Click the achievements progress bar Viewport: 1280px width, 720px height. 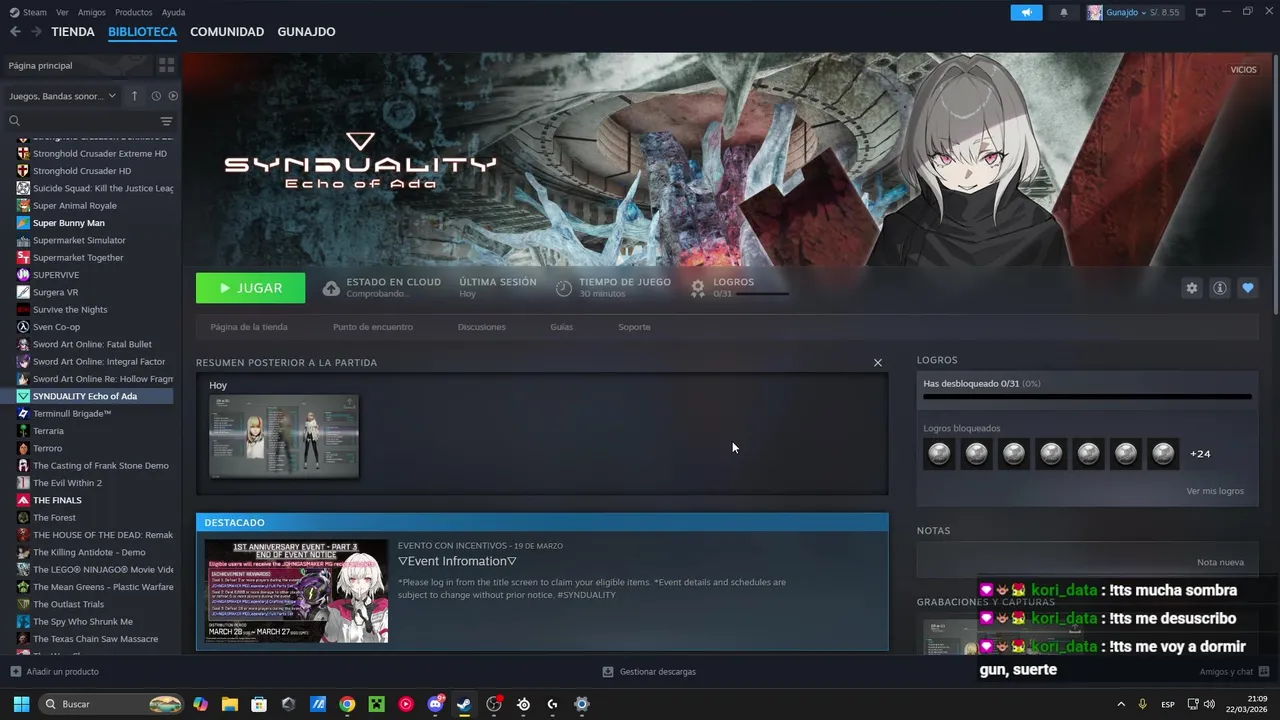(1087, 397)
